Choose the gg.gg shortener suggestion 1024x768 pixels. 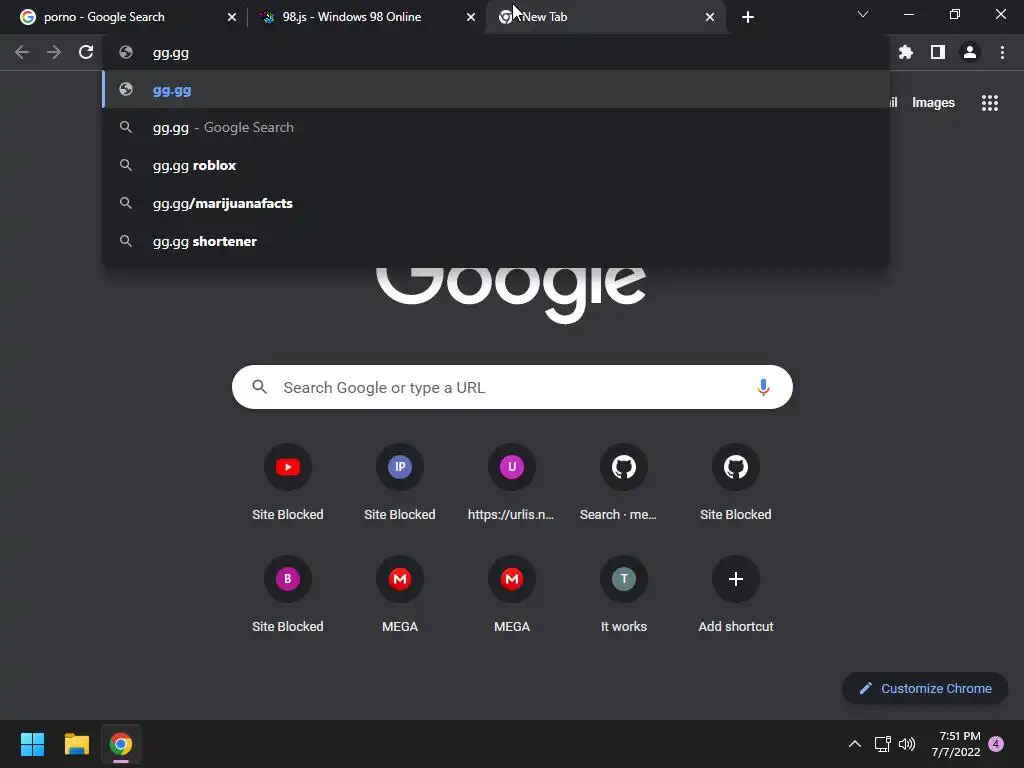496,241
